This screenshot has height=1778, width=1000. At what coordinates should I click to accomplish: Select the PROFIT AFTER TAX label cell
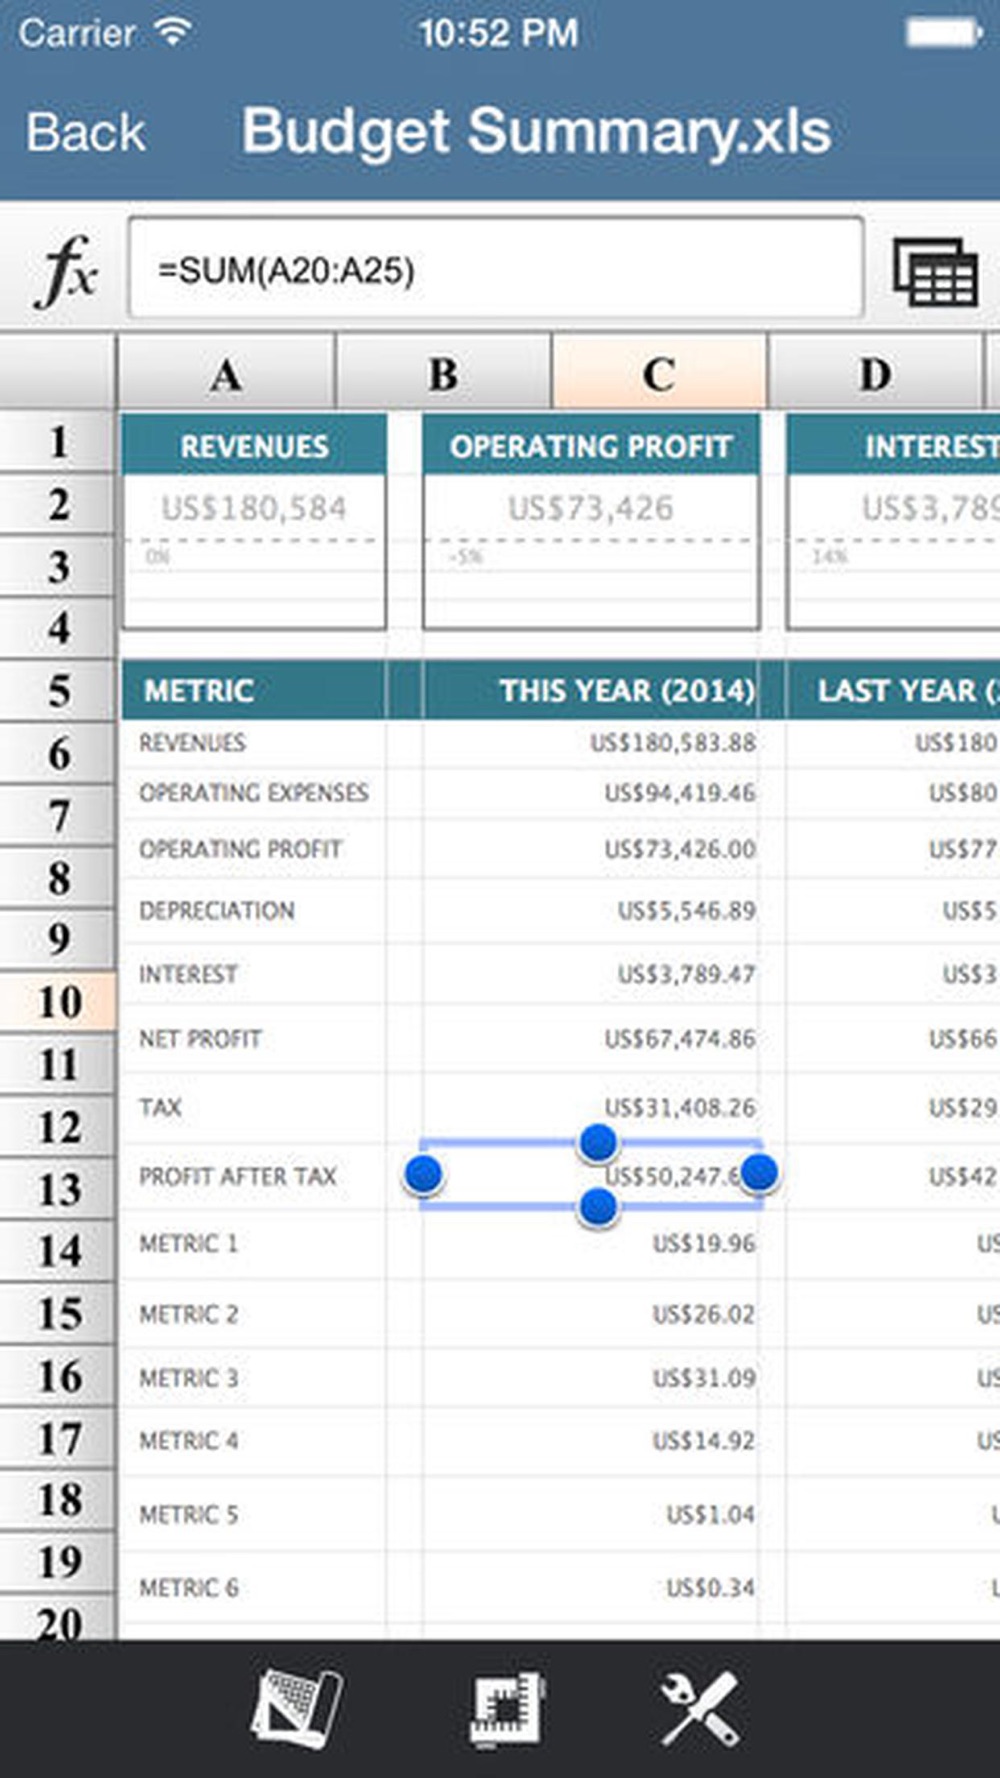click(x=254, y=1176)
